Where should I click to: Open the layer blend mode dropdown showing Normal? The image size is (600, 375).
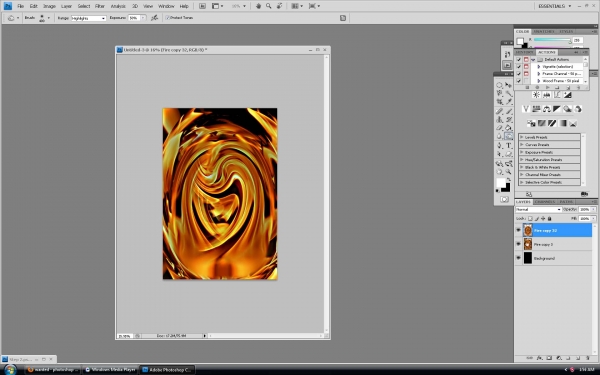pyautogui.click(x=538, y=209)
